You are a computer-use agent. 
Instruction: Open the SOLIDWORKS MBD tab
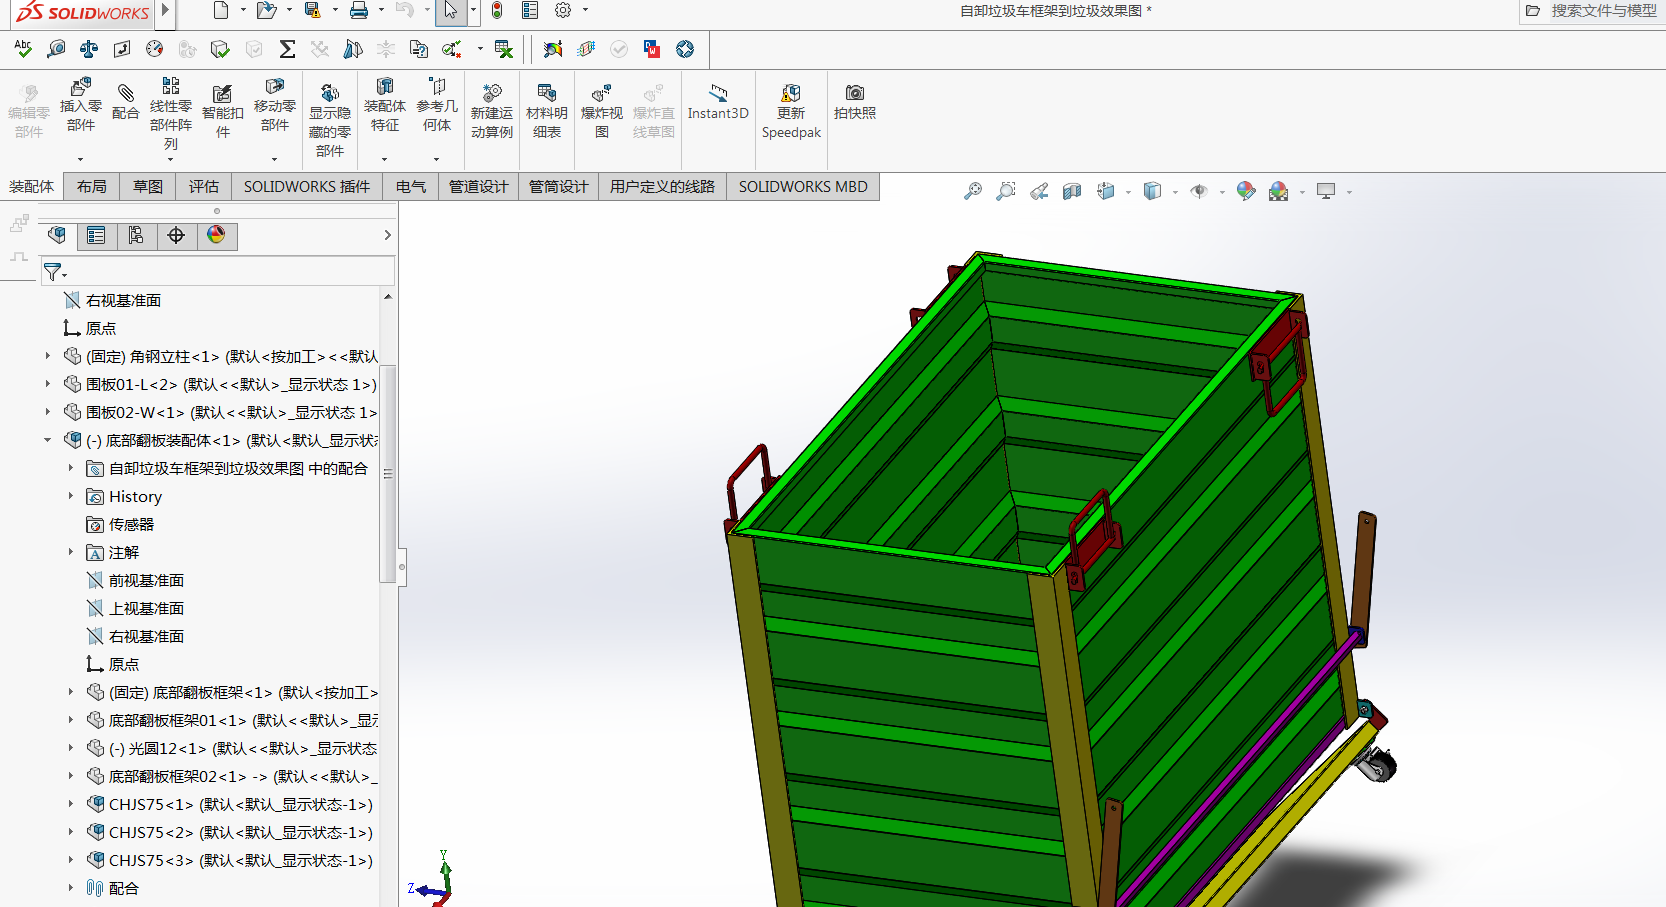pos(803,187)
